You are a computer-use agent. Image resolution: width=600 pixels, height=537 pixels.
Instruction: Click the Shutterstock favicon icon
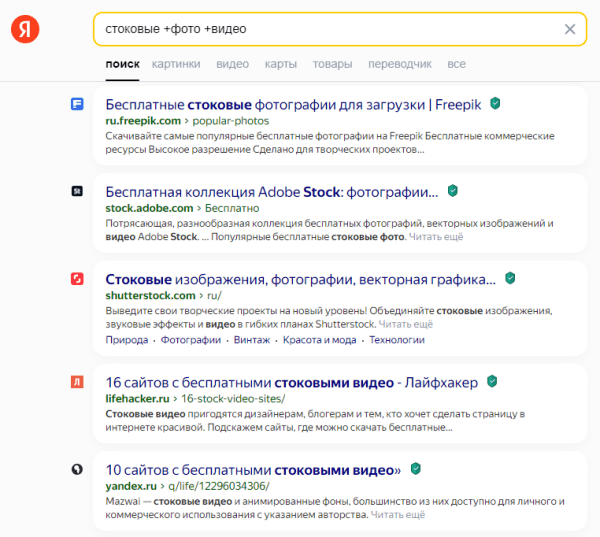(x=77, y=278)
